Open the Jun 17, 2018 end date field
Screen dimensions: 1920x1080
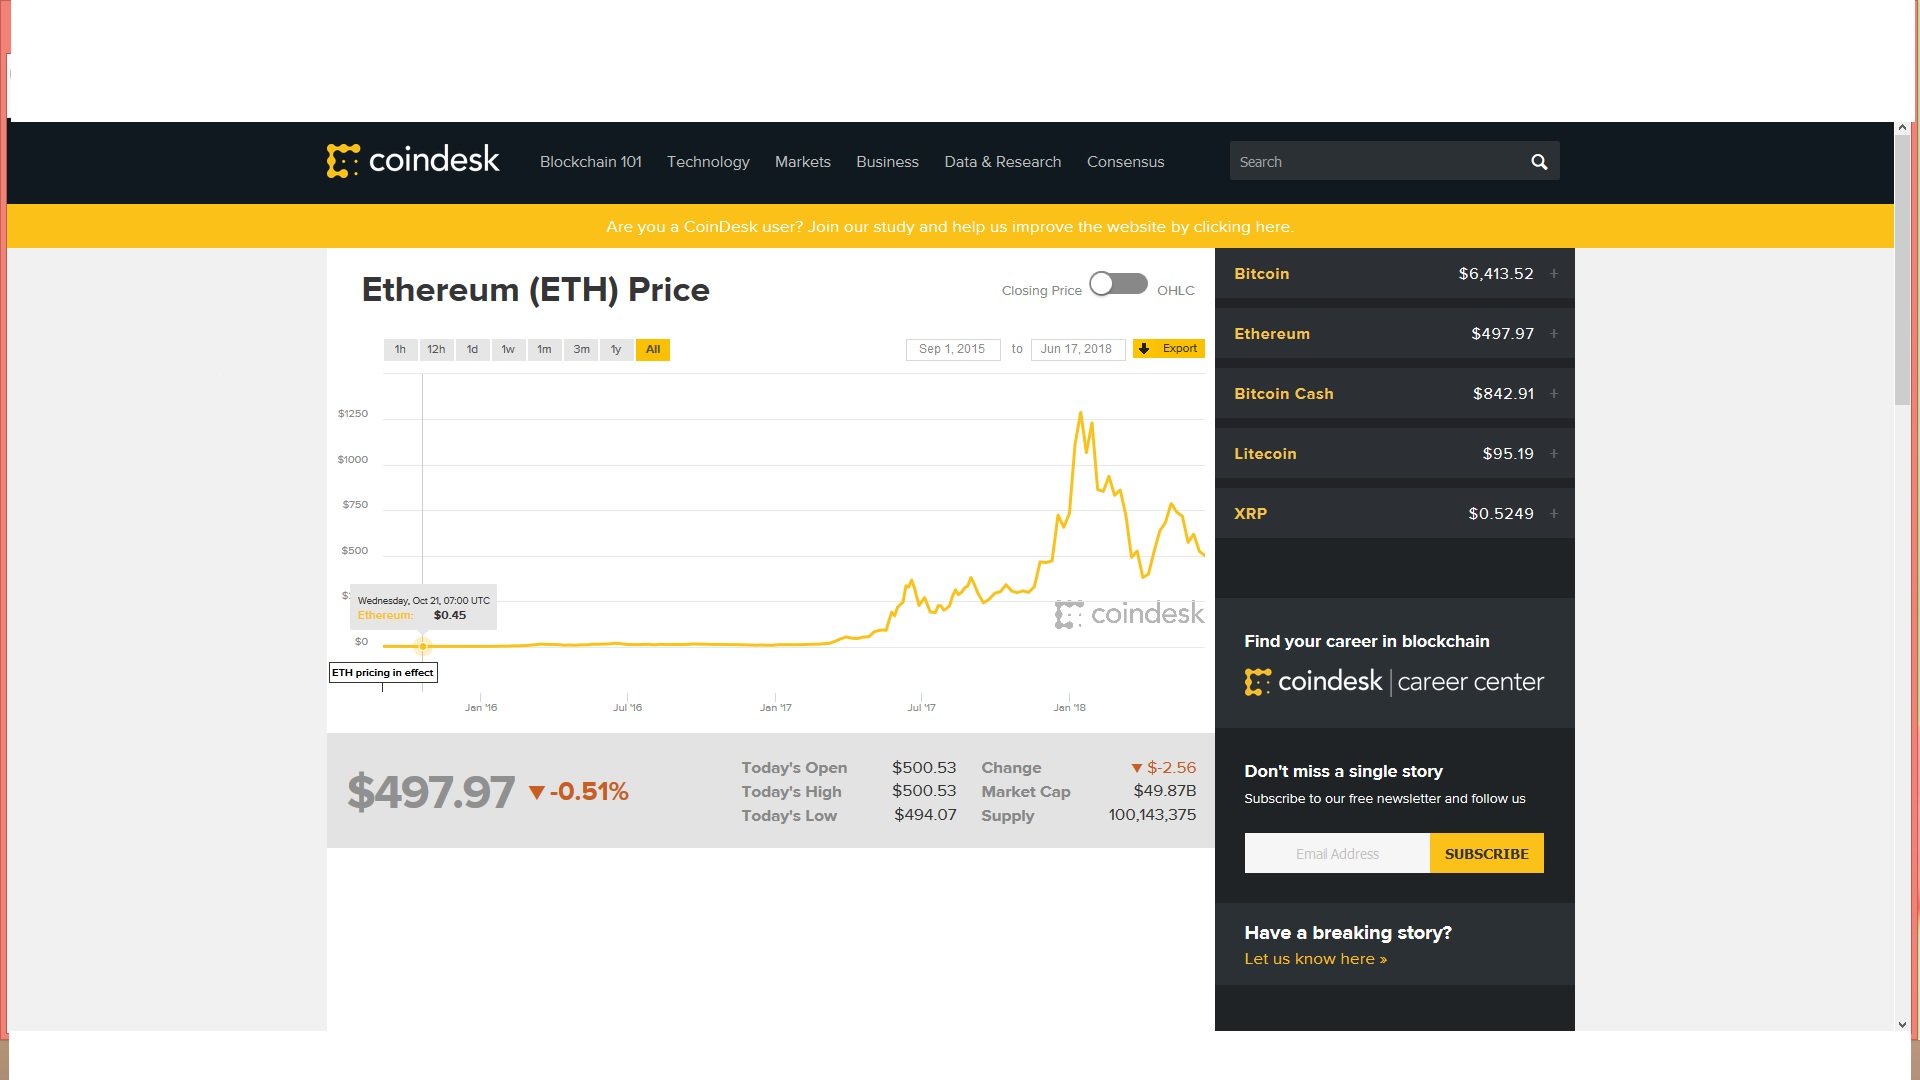pos(1077,349)
